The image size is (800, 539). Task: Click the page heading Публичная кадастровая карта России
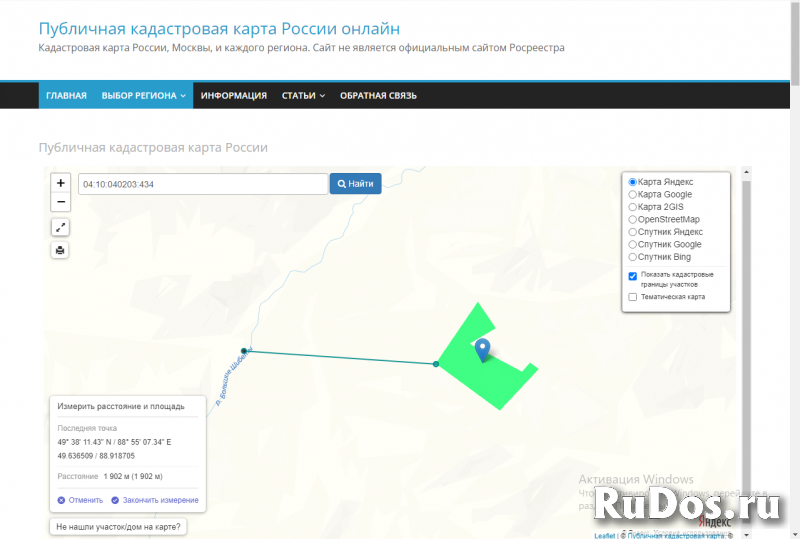pyautogui.click(x=153, y=148)
